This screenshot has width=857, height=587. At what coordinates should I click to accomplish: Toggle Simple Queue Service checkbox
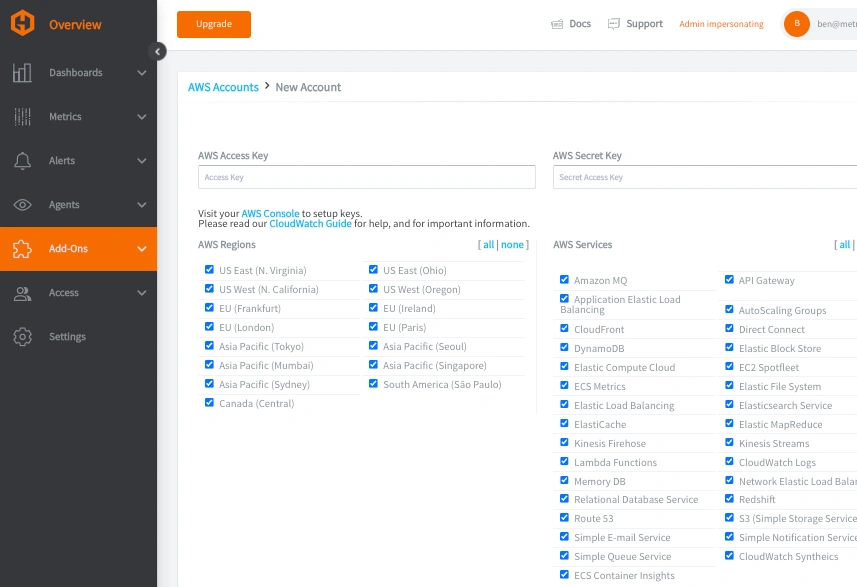565,556
